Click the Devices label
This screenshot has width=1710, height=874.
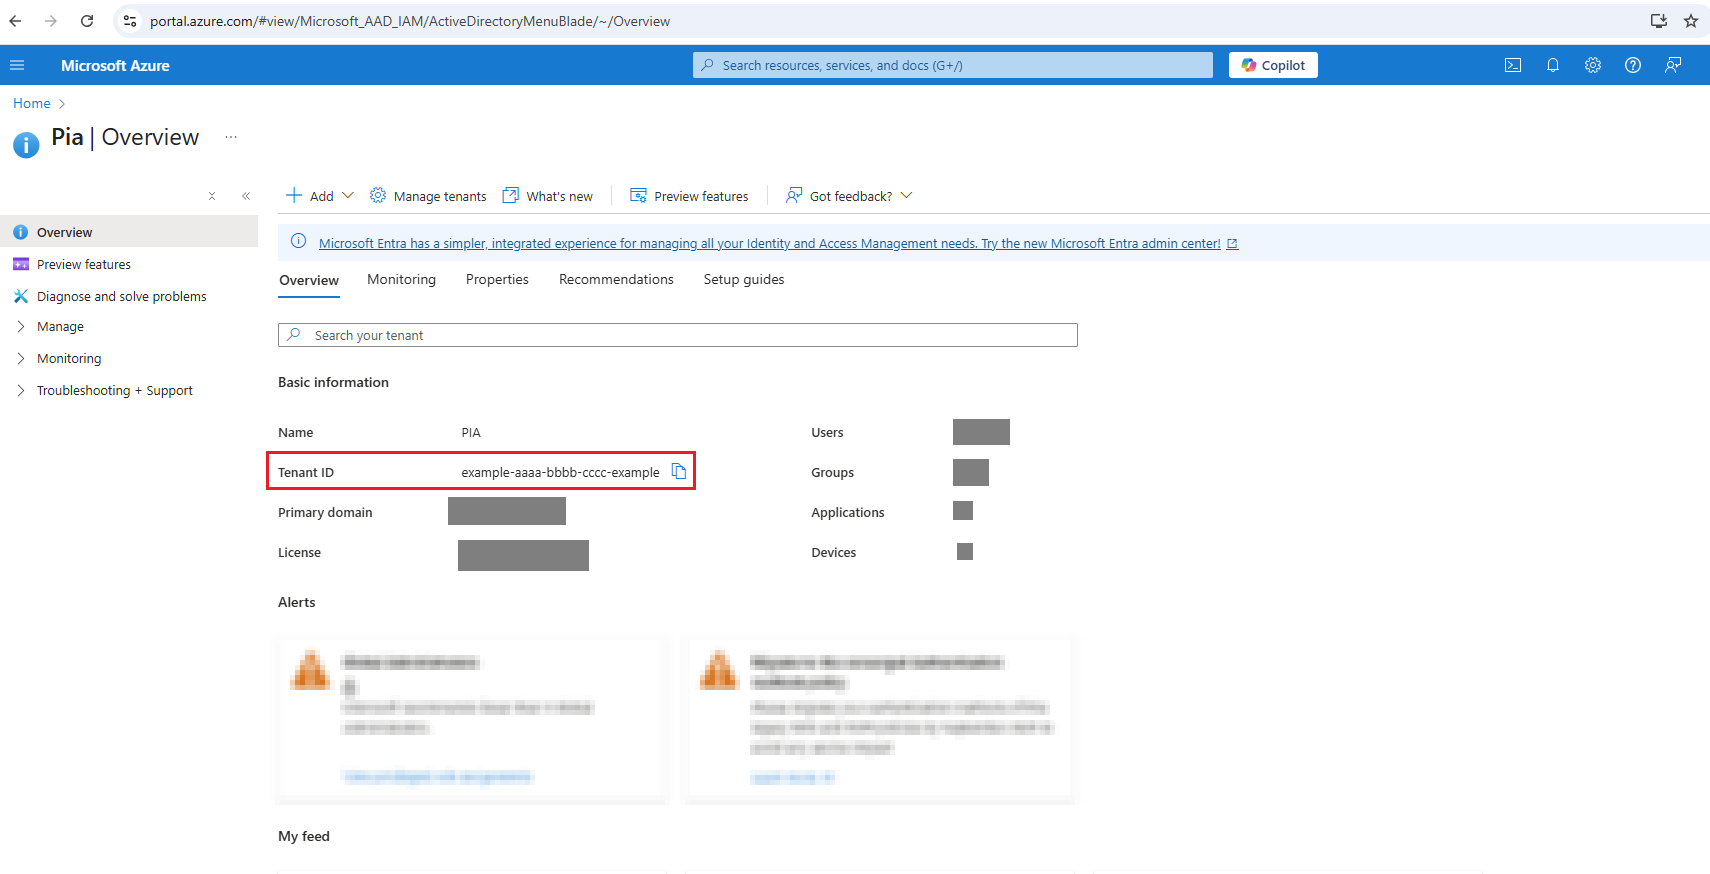[x=834, y=552]
